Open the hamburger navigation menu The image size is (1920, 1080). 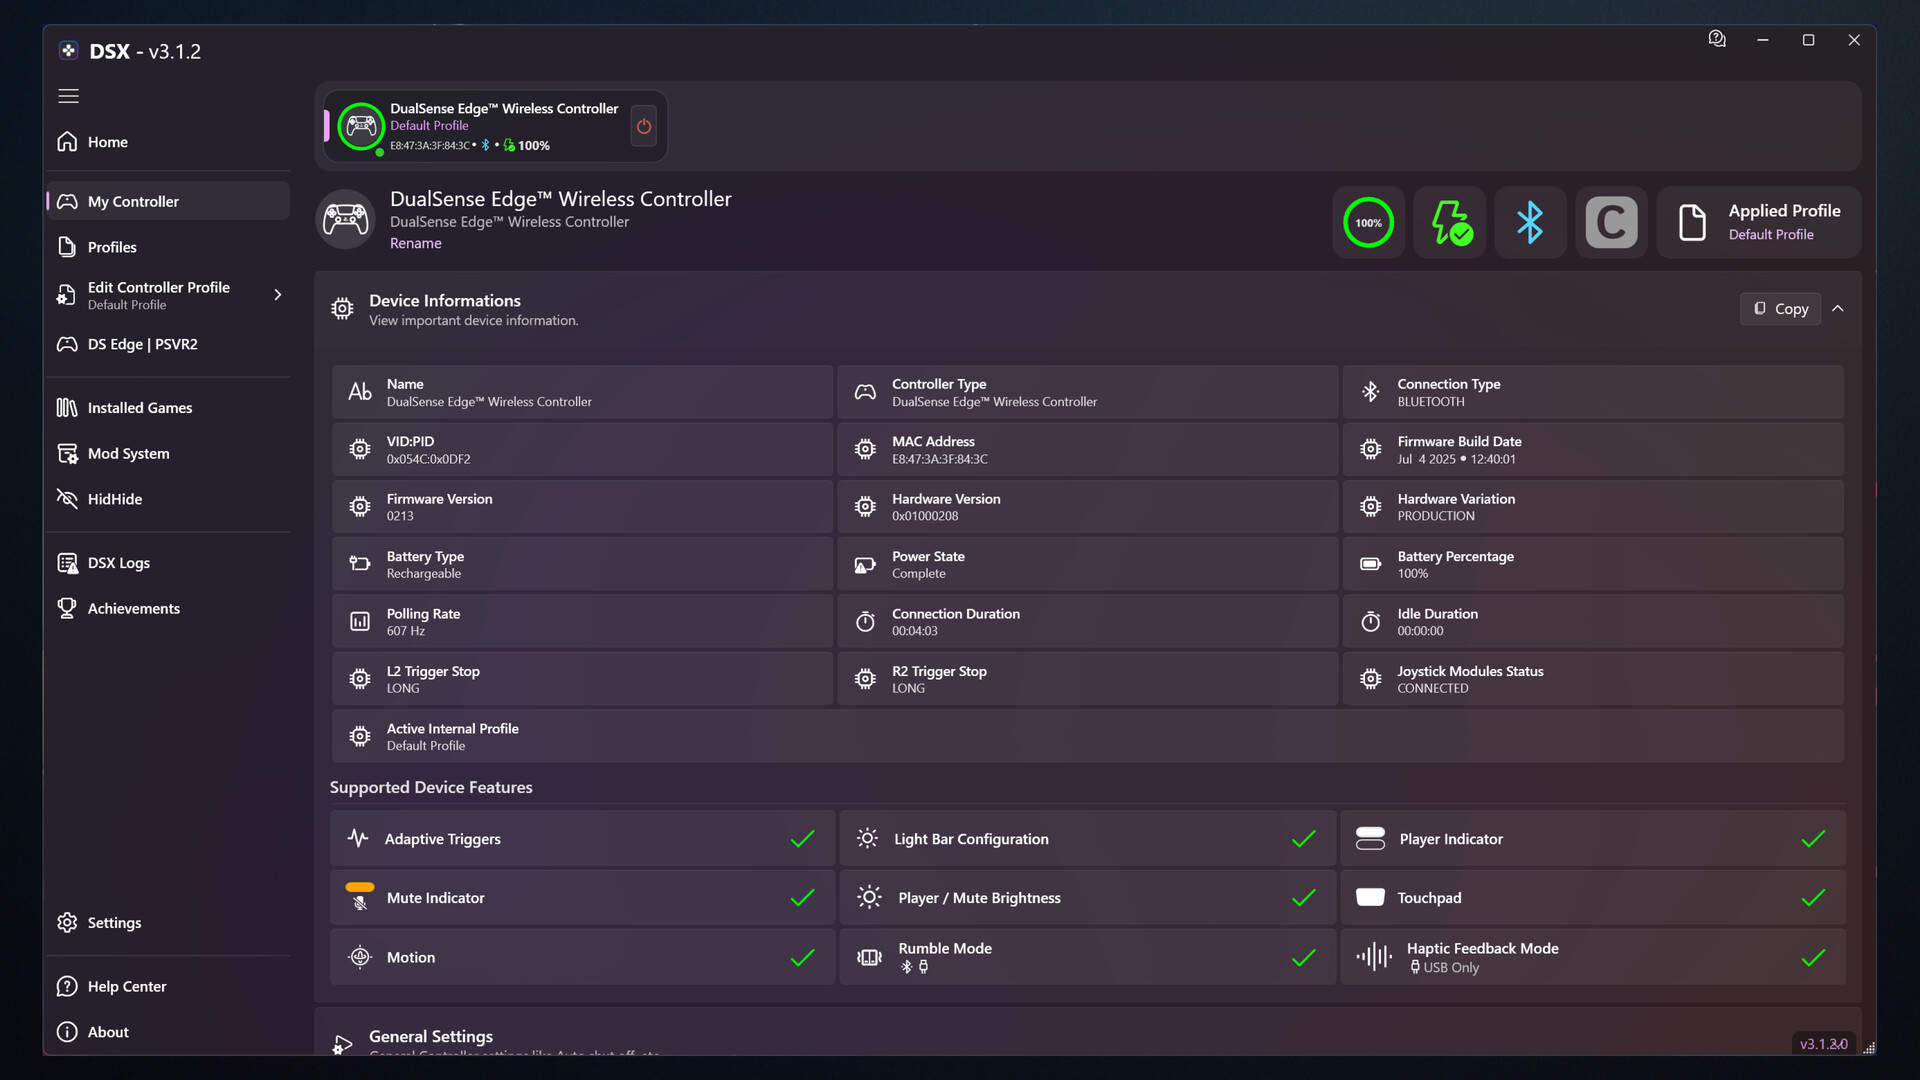pos(68,96)
